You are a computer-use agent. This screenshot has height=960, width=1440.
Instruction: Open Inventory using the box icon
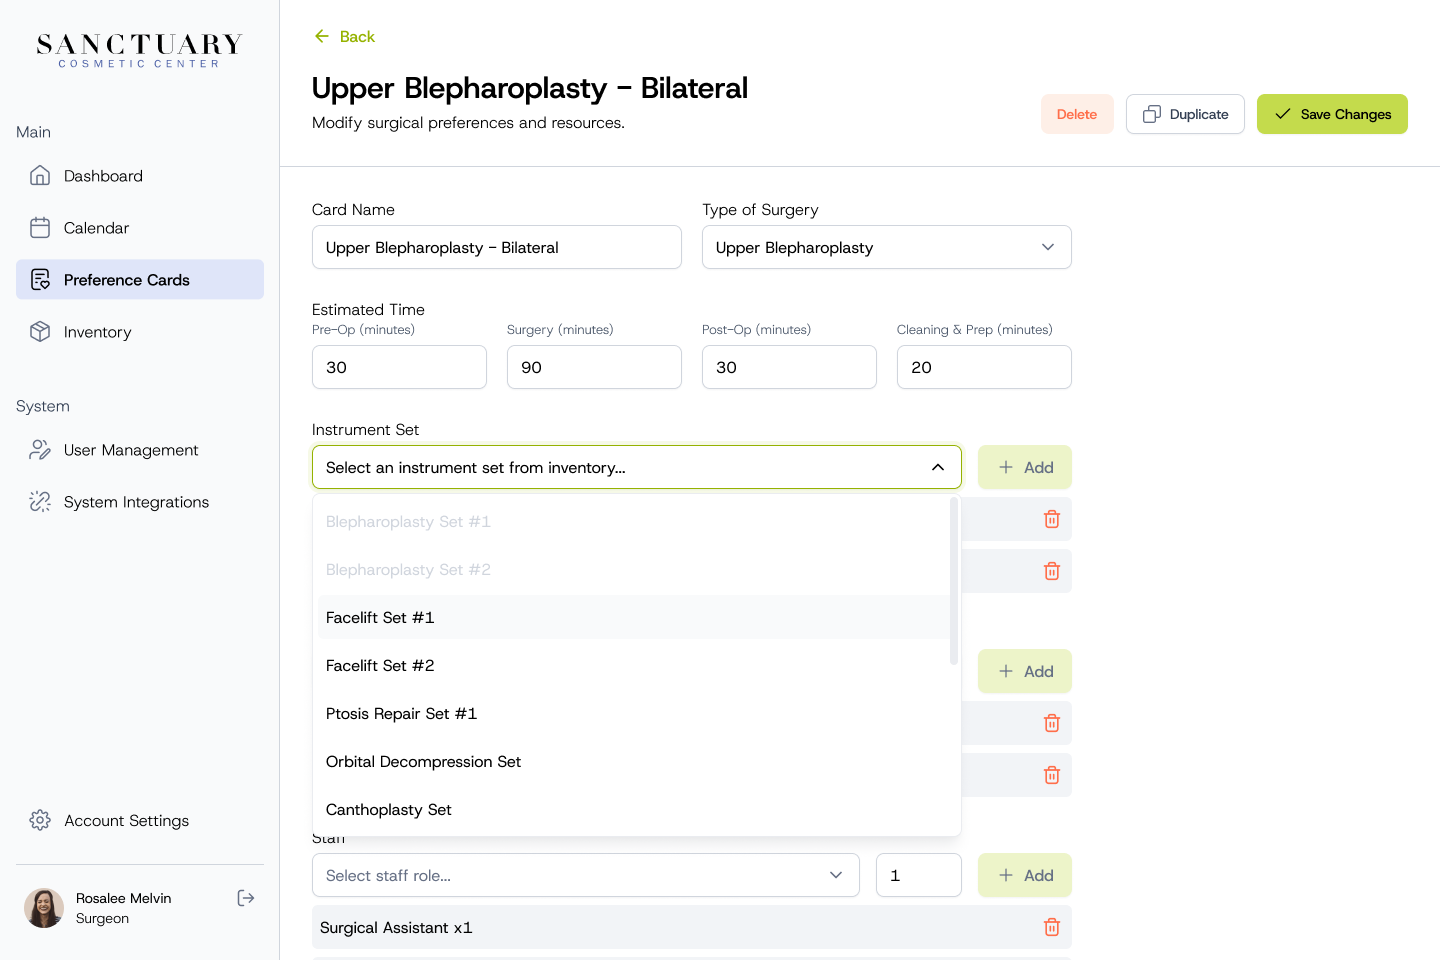[40, 332]
